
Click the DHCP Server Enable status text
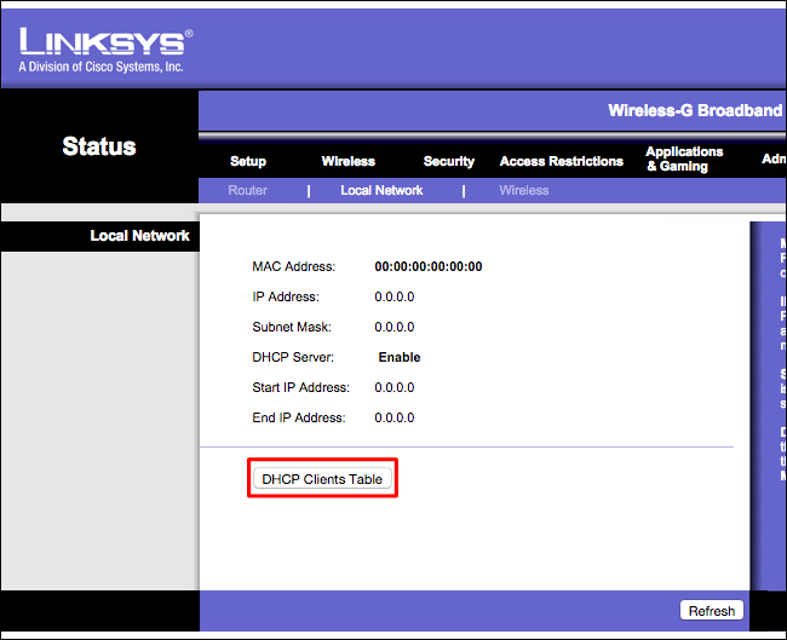click(x=399, y=357)
